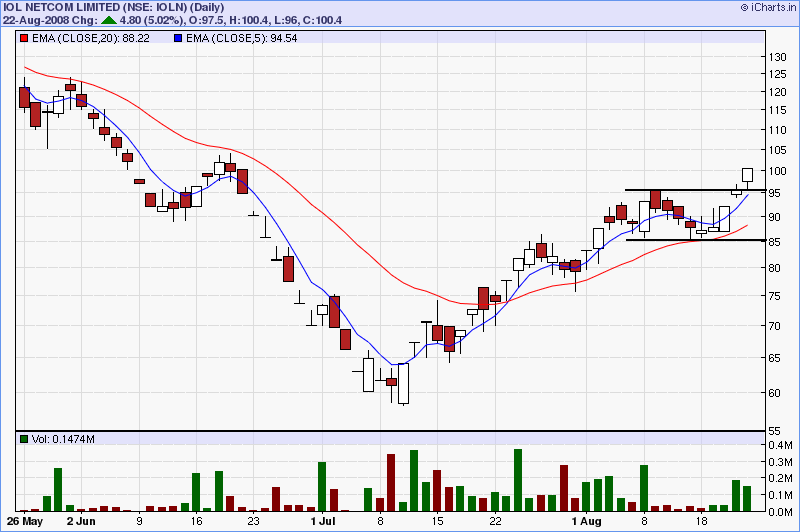
Task: Click the lower black support line at 85
Action: point(695,240)
